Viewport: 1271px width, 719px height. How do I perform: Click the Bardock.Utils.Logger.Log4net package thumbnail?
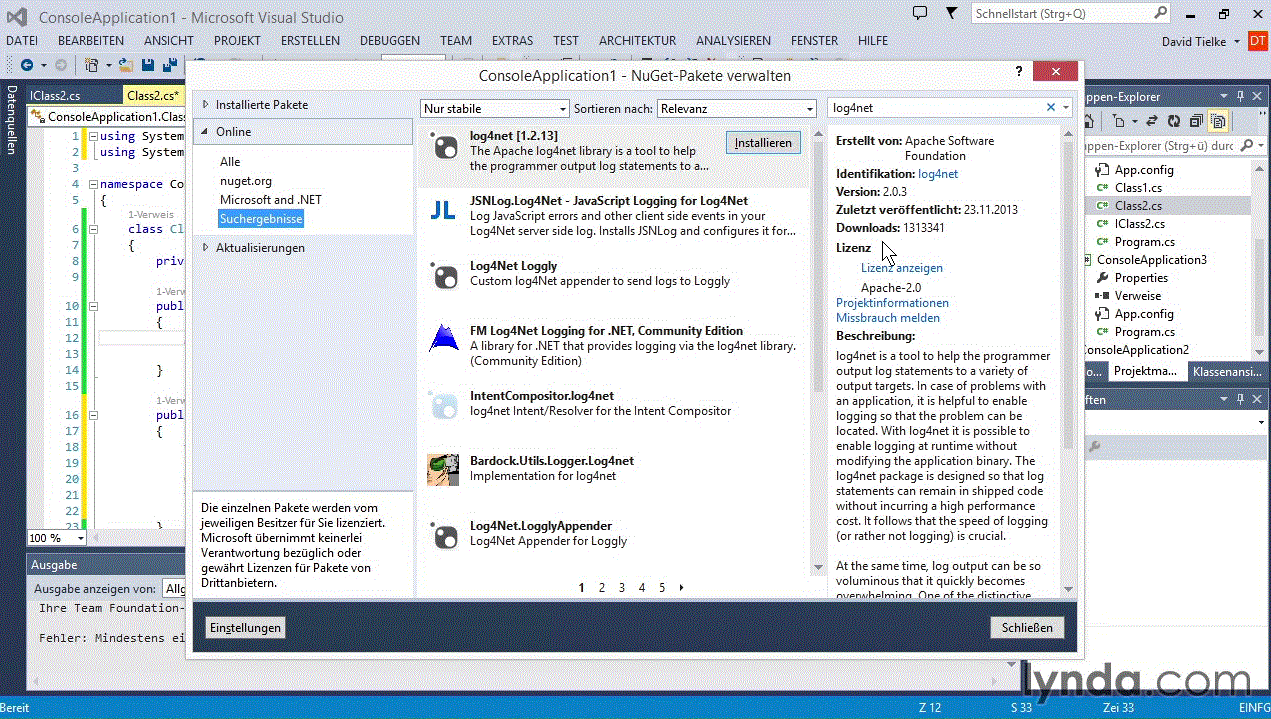443,469
